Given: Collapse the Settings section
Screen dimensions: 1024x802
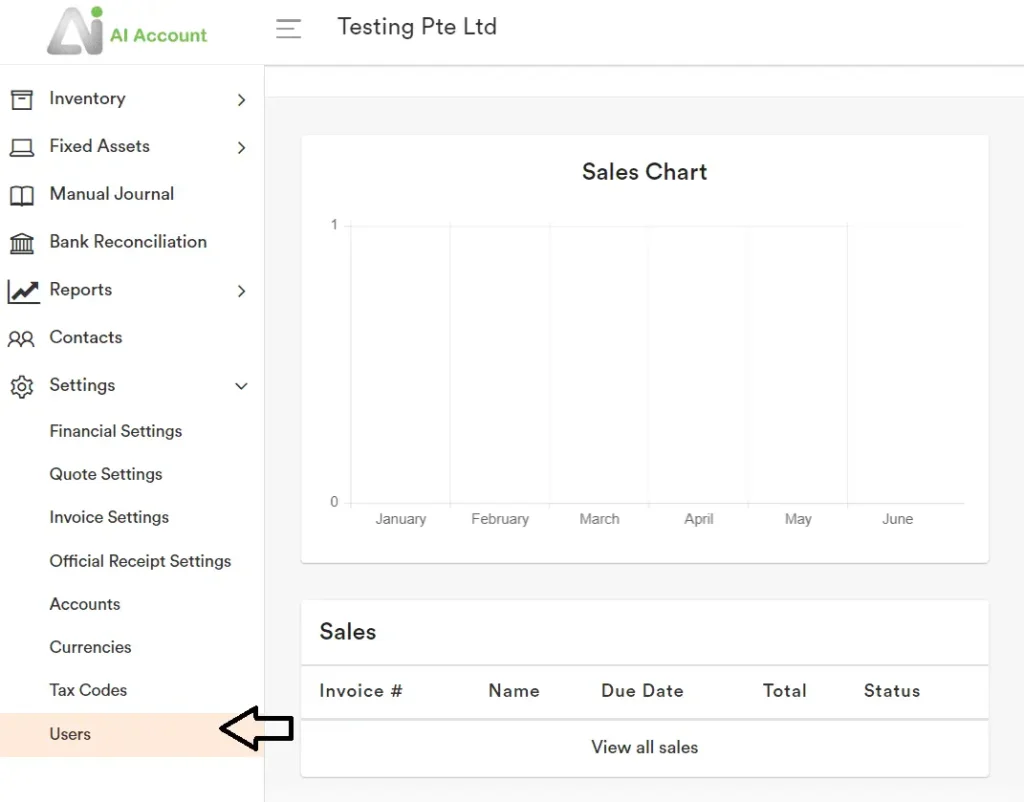Looking at the screenshot, I should point(241,386).
